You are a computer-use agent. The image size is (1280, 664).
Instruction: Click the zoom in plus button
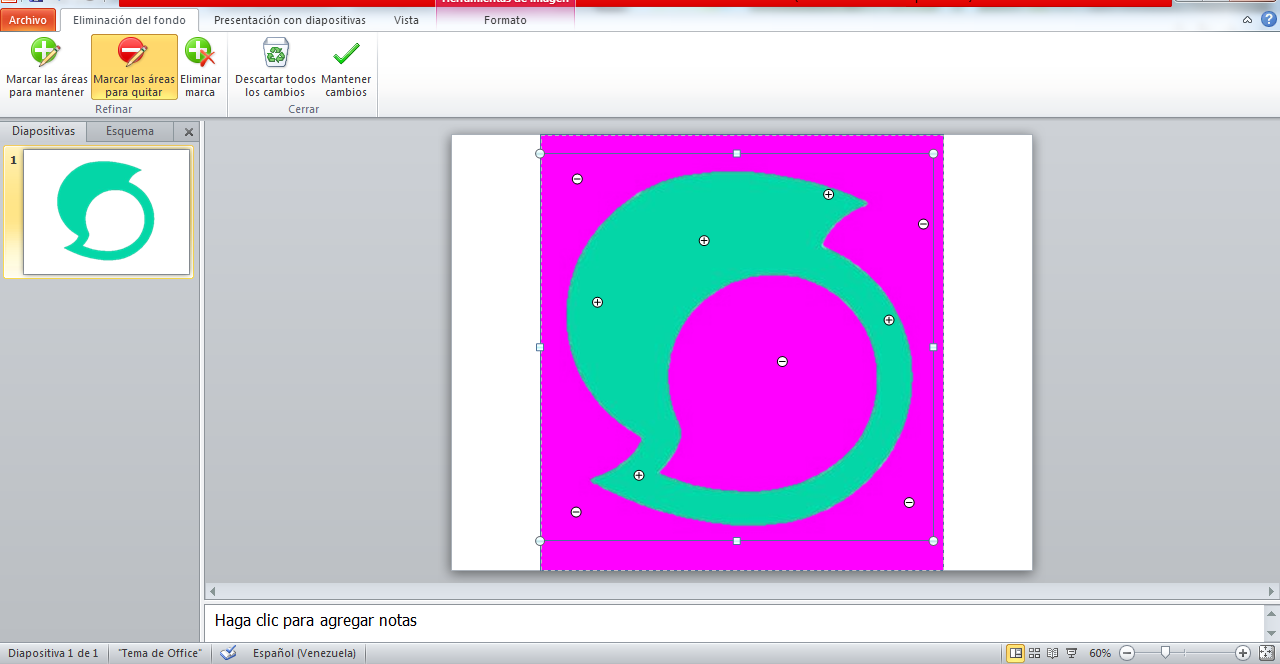coord(1243,653)
